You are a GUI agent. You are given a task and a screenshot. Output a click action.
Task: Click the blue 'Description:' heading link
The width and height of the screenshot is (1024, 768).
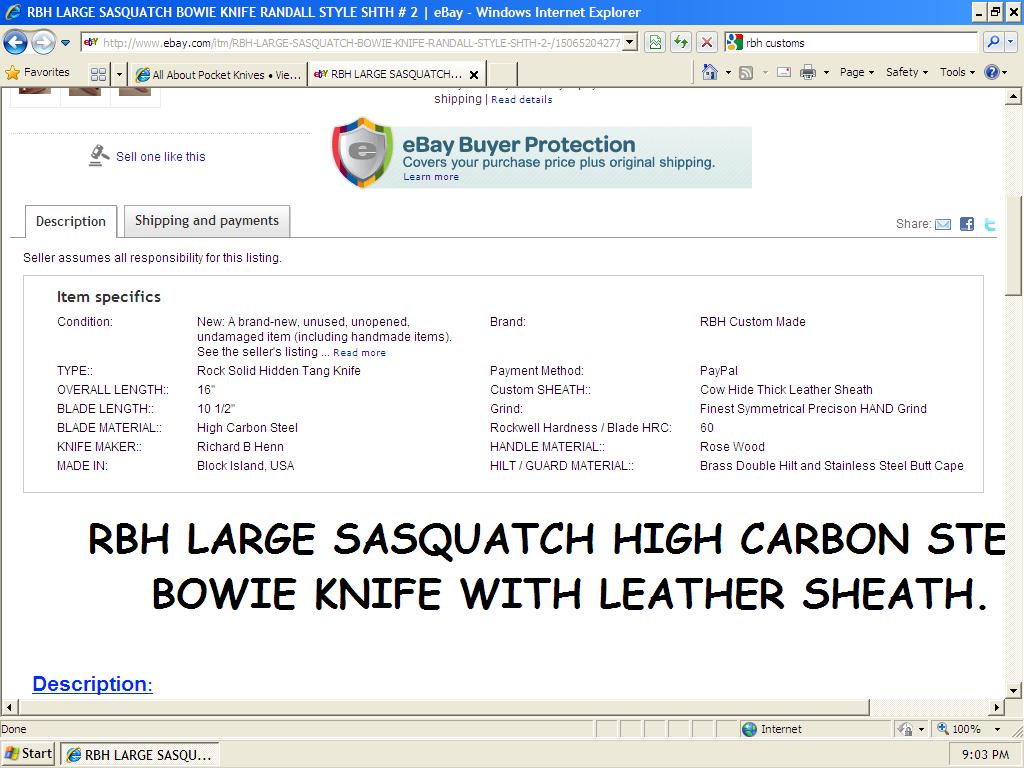(x=93, y=684)
